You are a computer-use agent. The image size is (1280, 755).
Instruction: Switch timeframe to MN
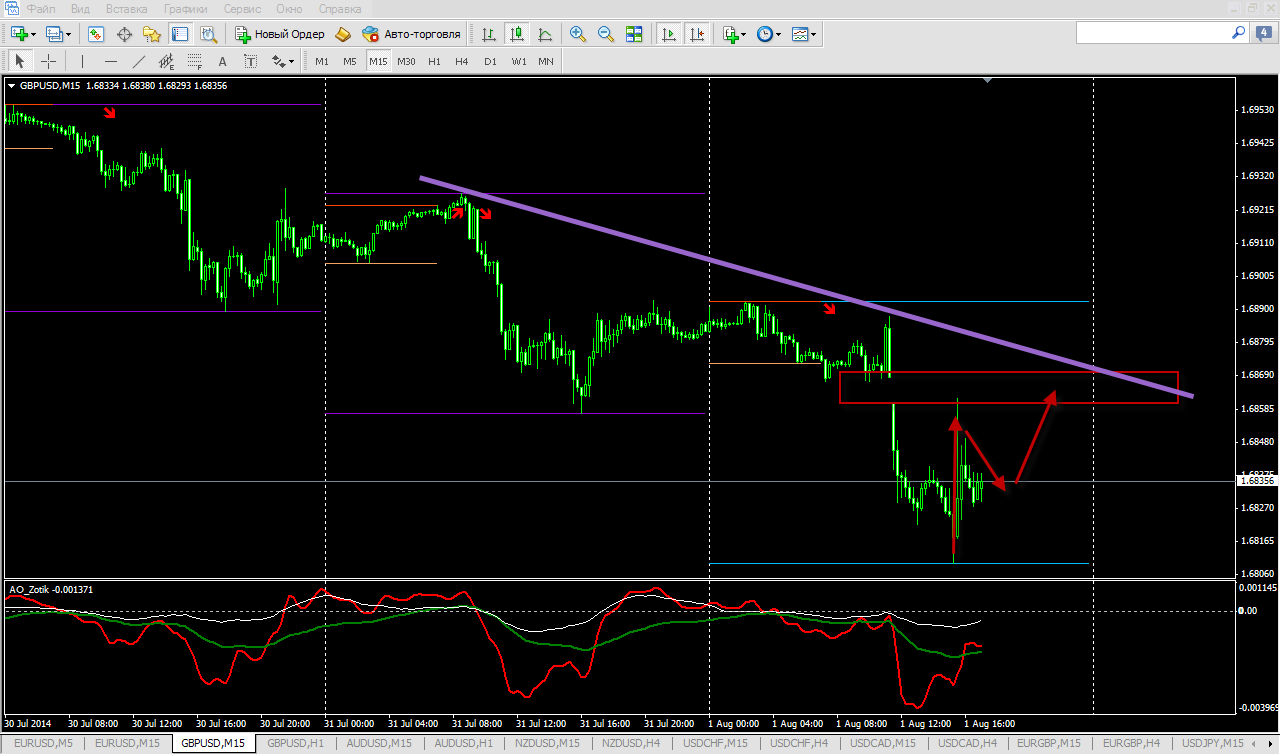coord(546,61)
